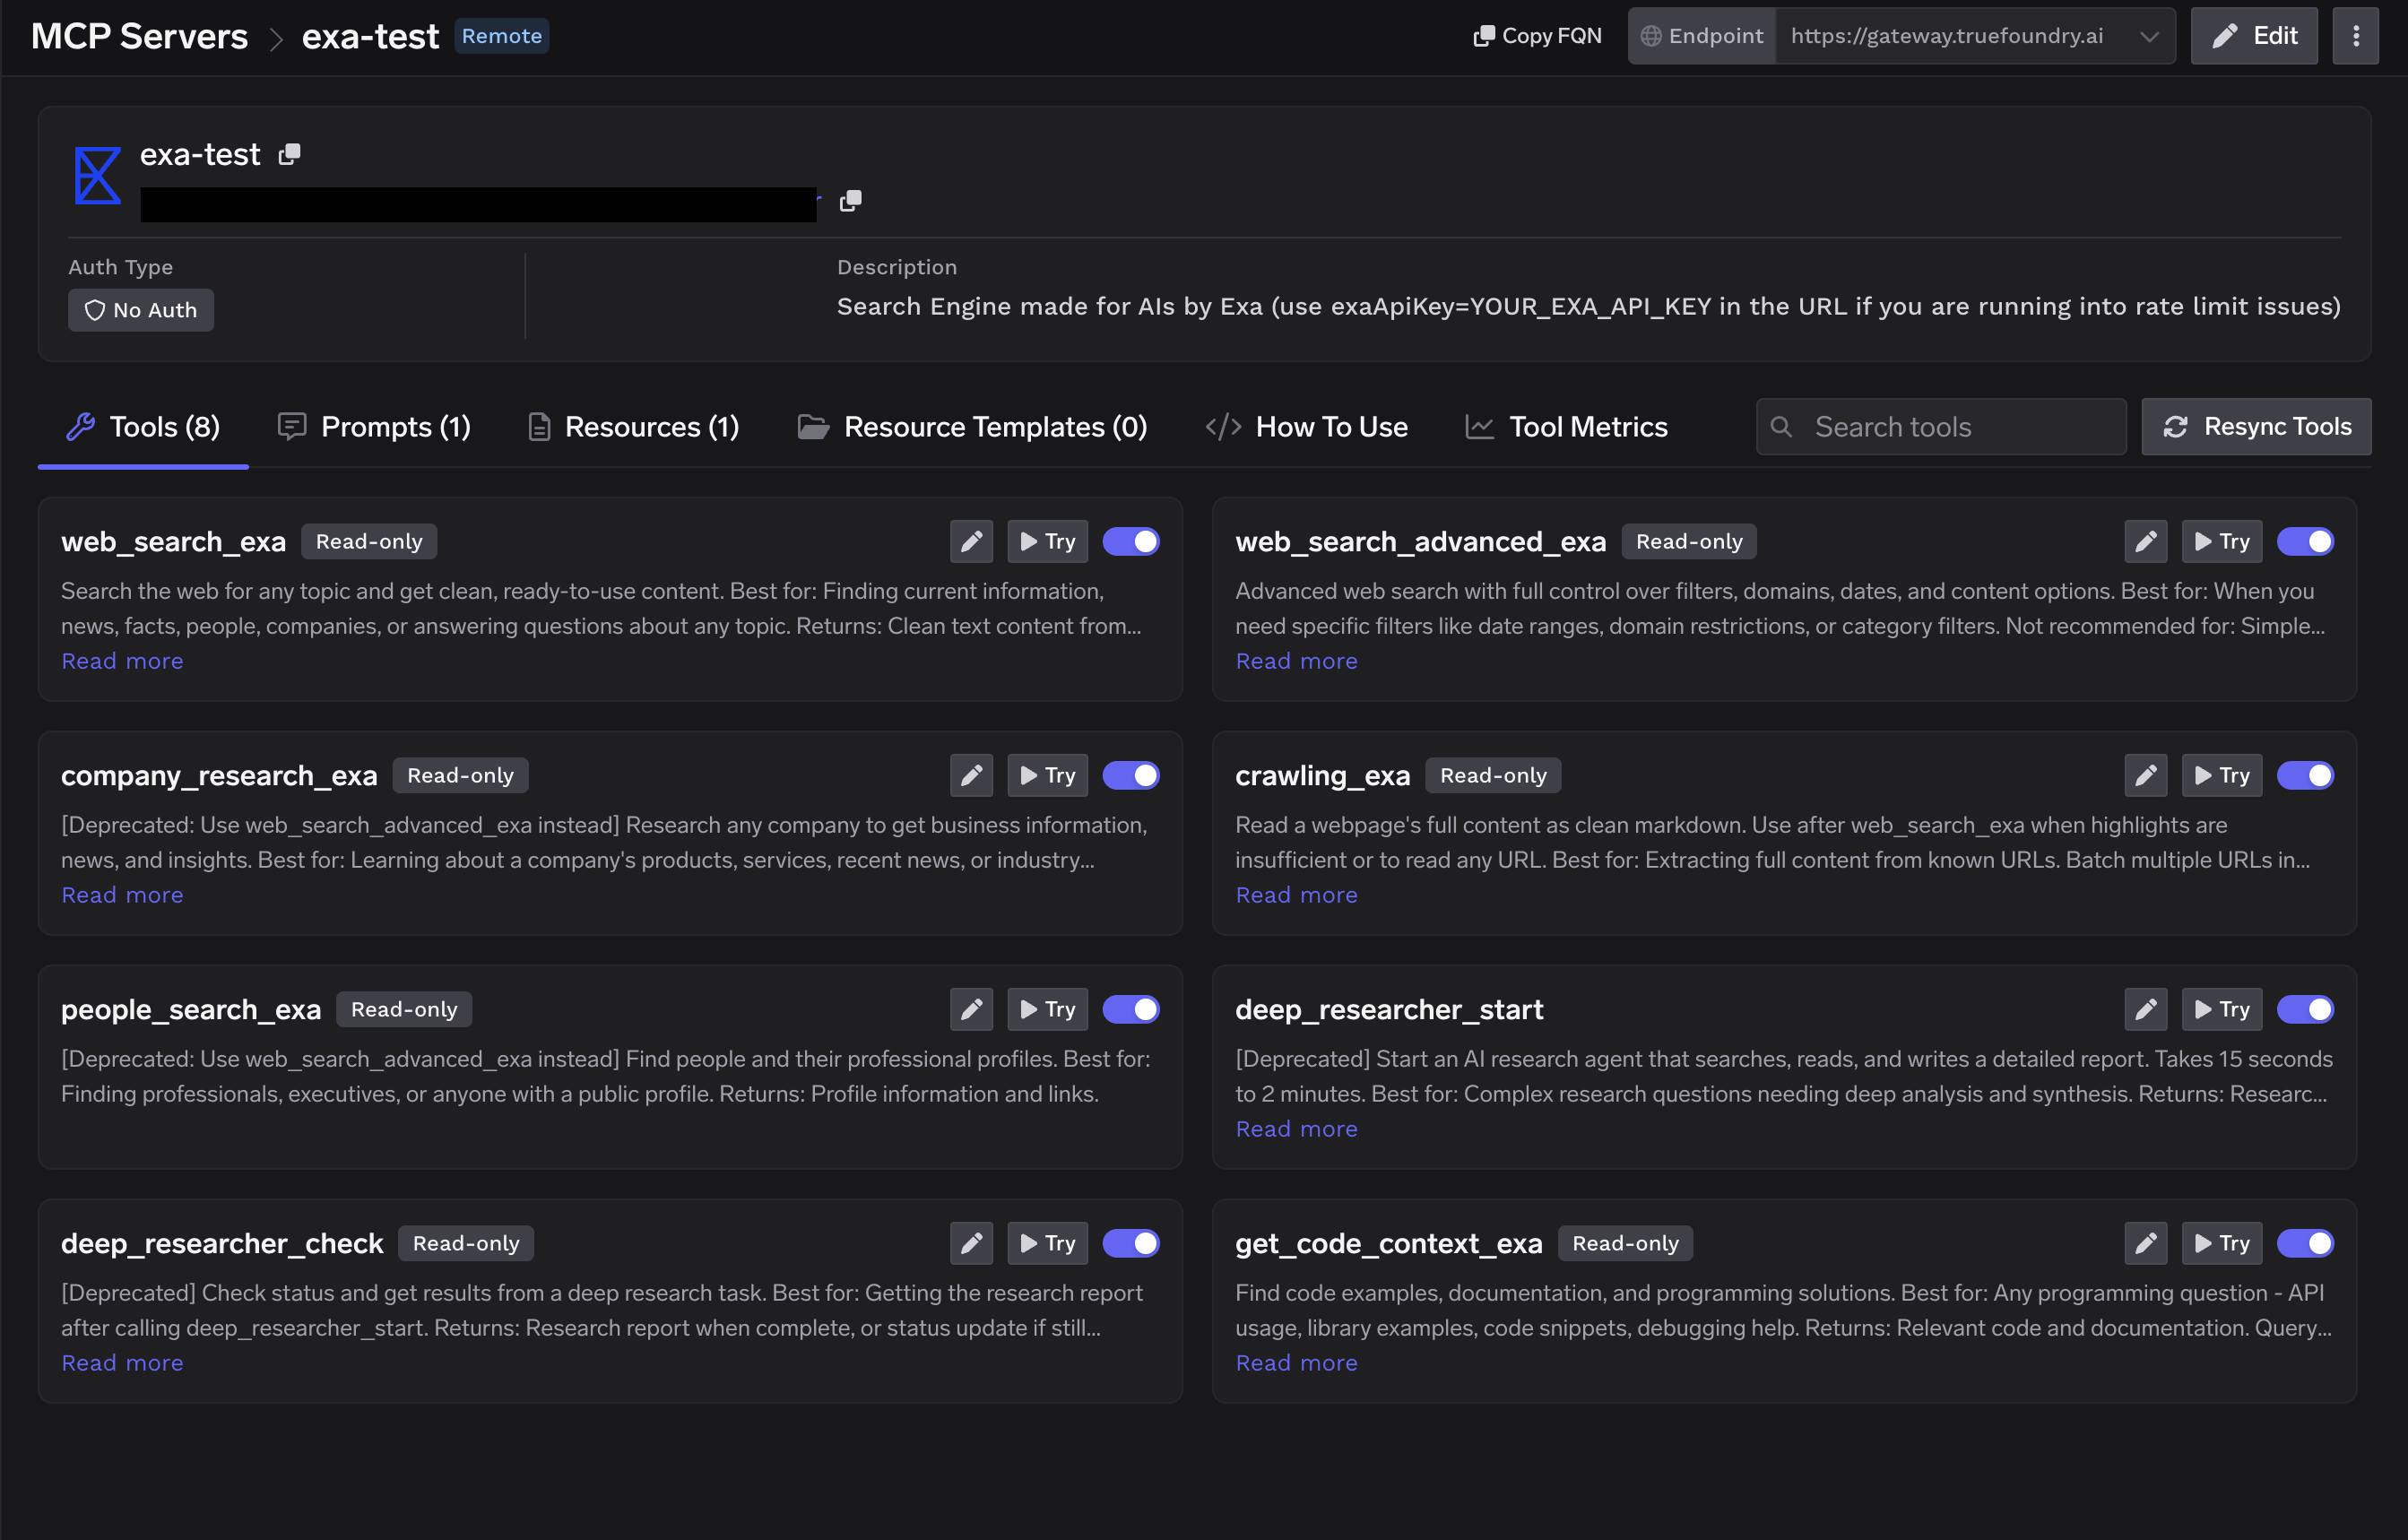2408x1540 pixels.
Task: Open the How To Use tab
Action: [1306, 428]
